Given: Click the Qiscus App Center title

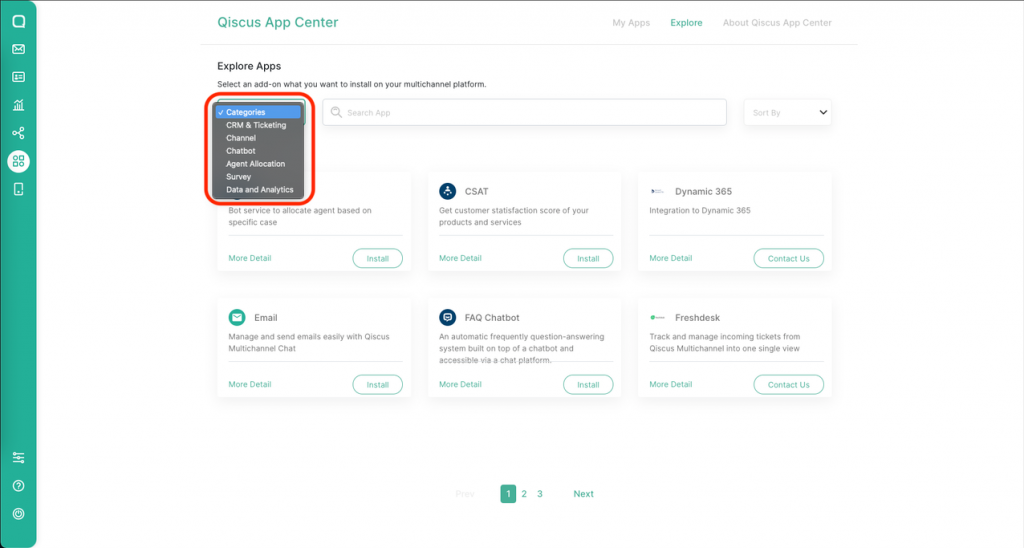Looking at the screenshot, I should coord(278,22).
